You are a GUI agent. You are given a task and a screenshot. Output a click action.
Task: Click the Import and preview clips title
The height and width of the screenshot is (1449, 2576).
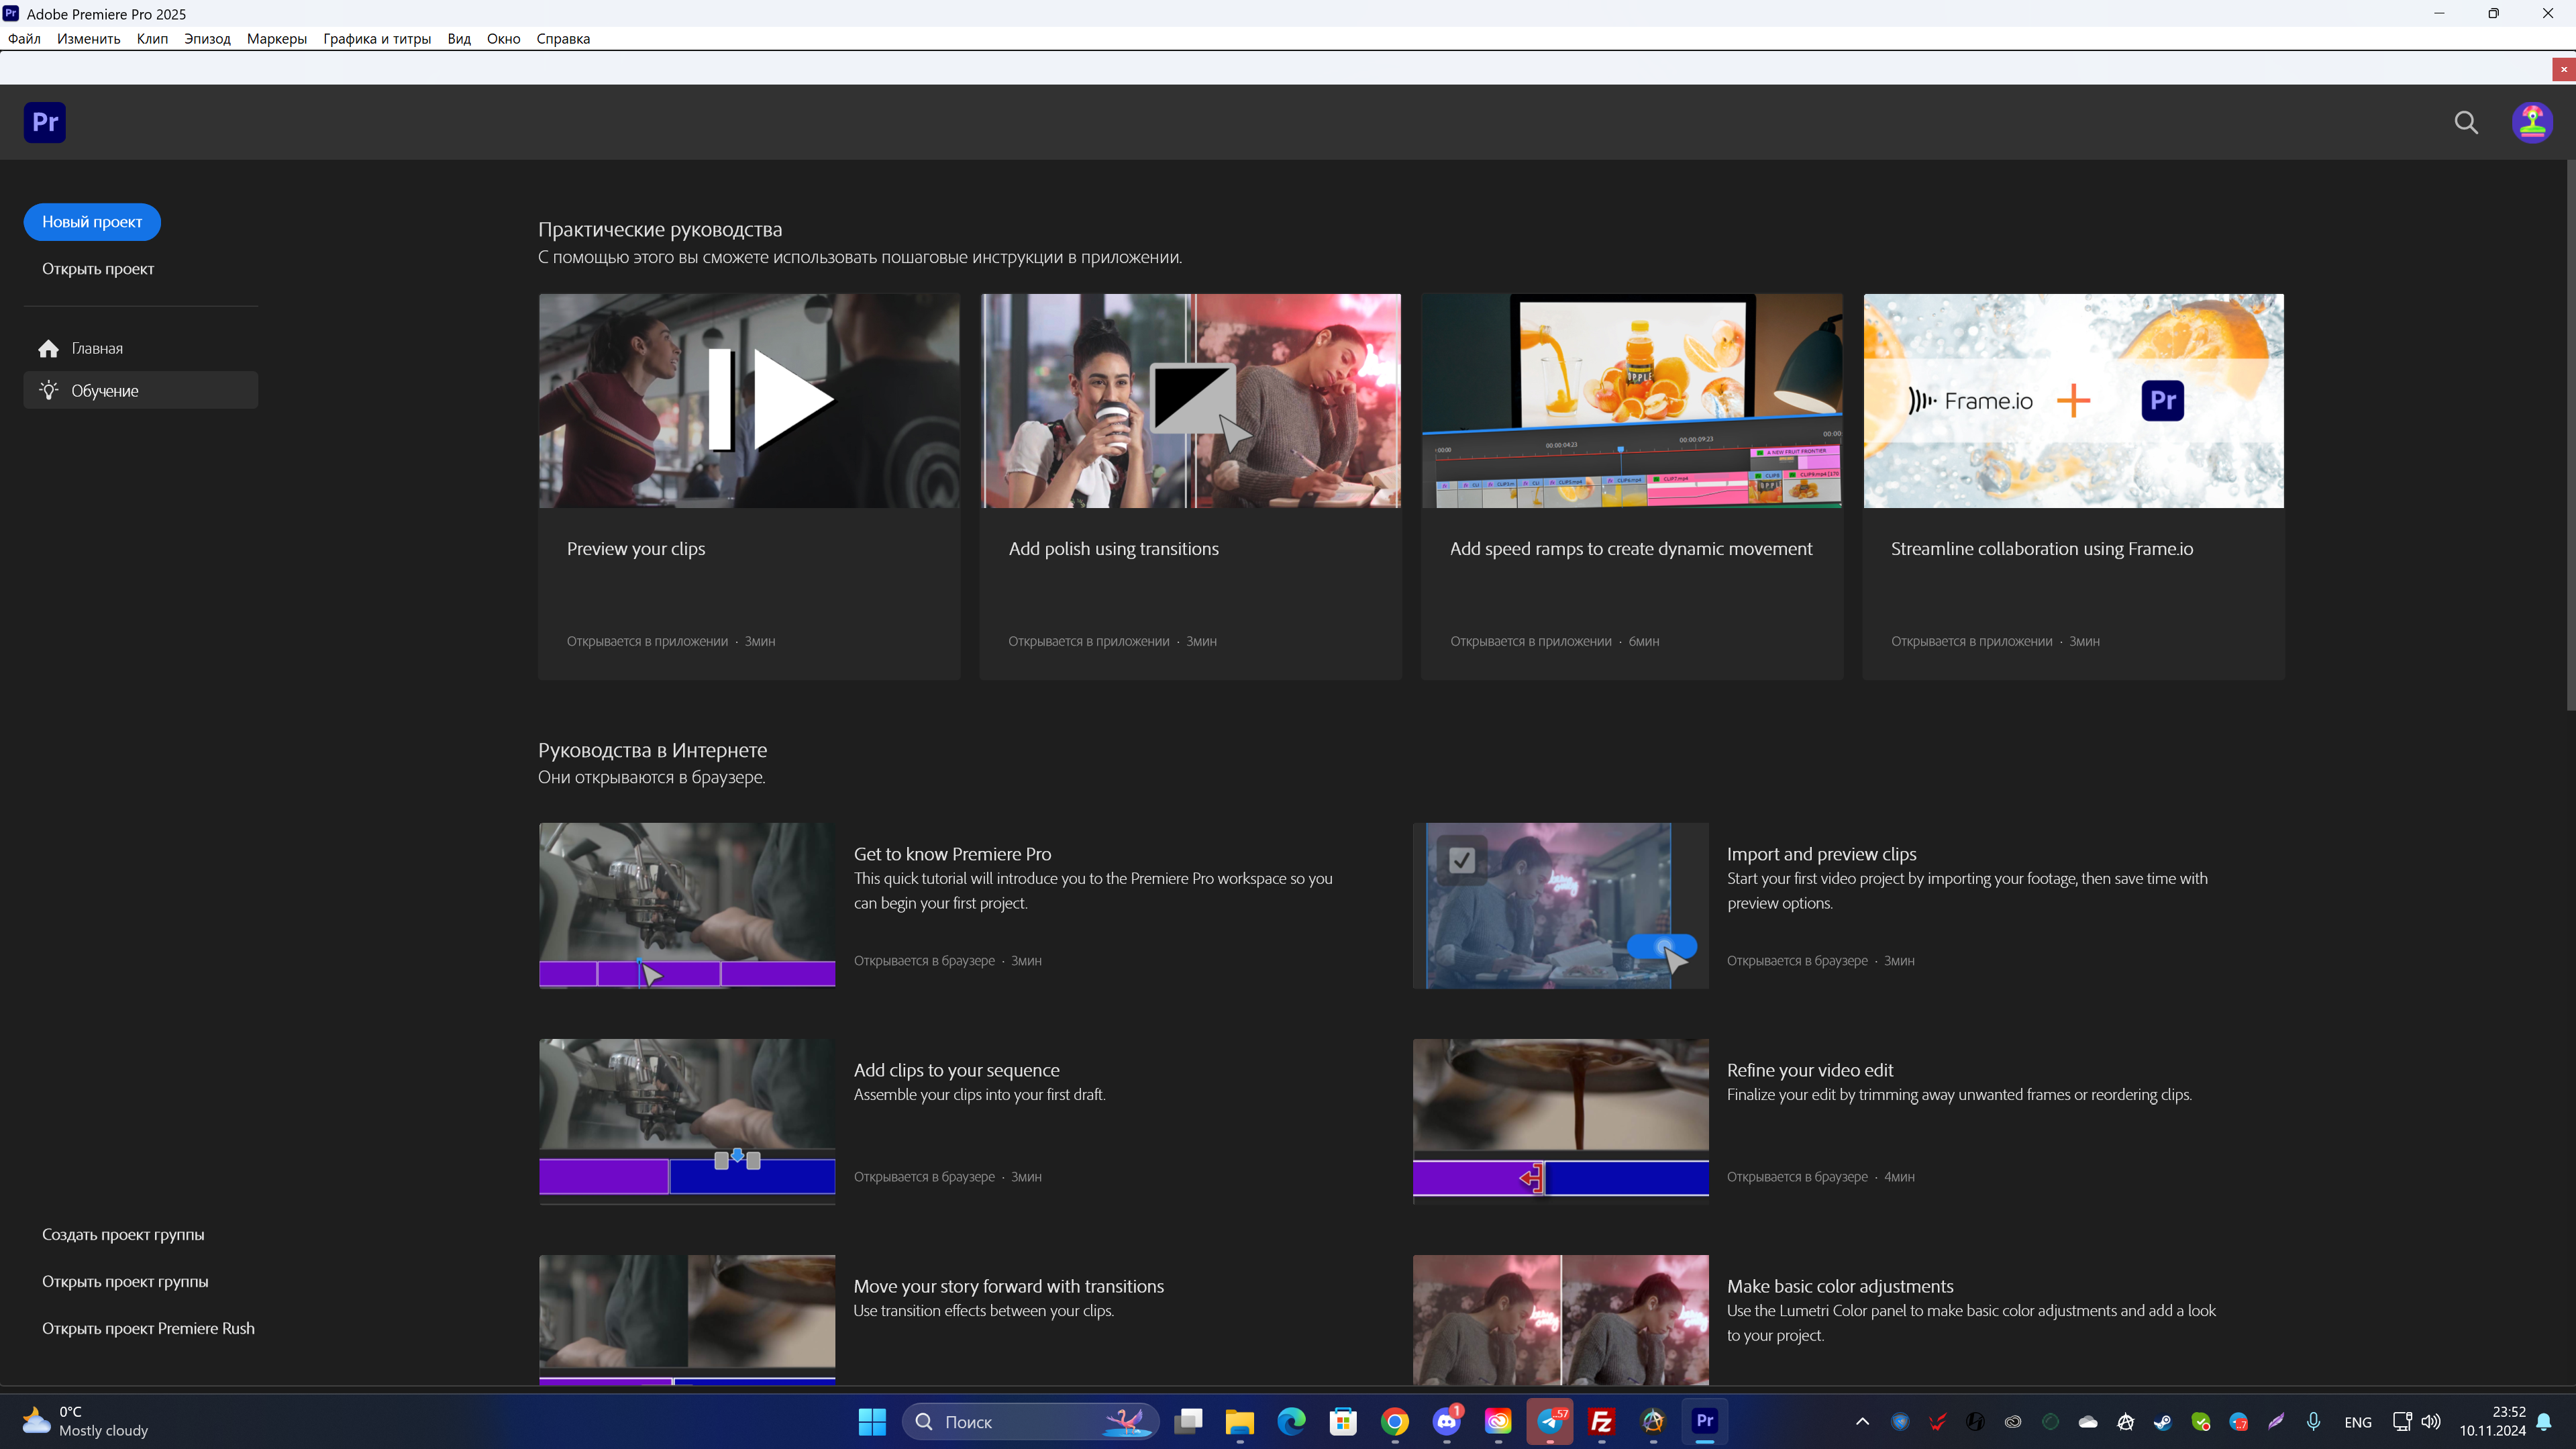point(1821,854)
